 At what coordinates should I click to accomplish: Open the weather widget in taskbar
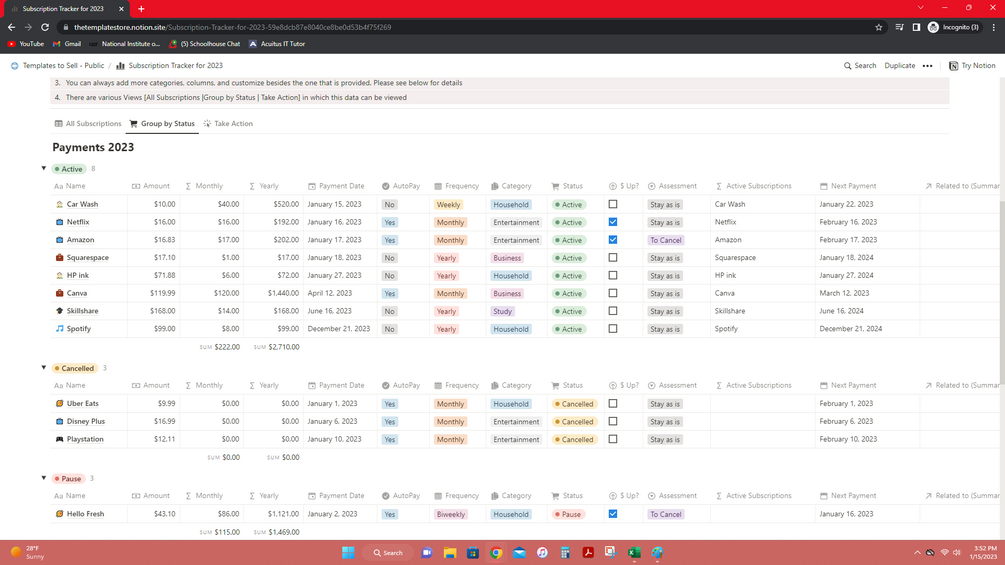[27, 553]
